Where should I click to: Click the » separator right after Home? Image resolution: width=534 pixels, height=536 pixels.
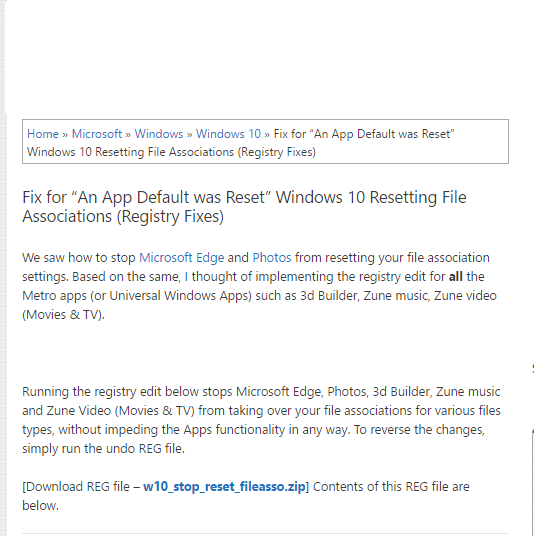[x=65, y=134]
